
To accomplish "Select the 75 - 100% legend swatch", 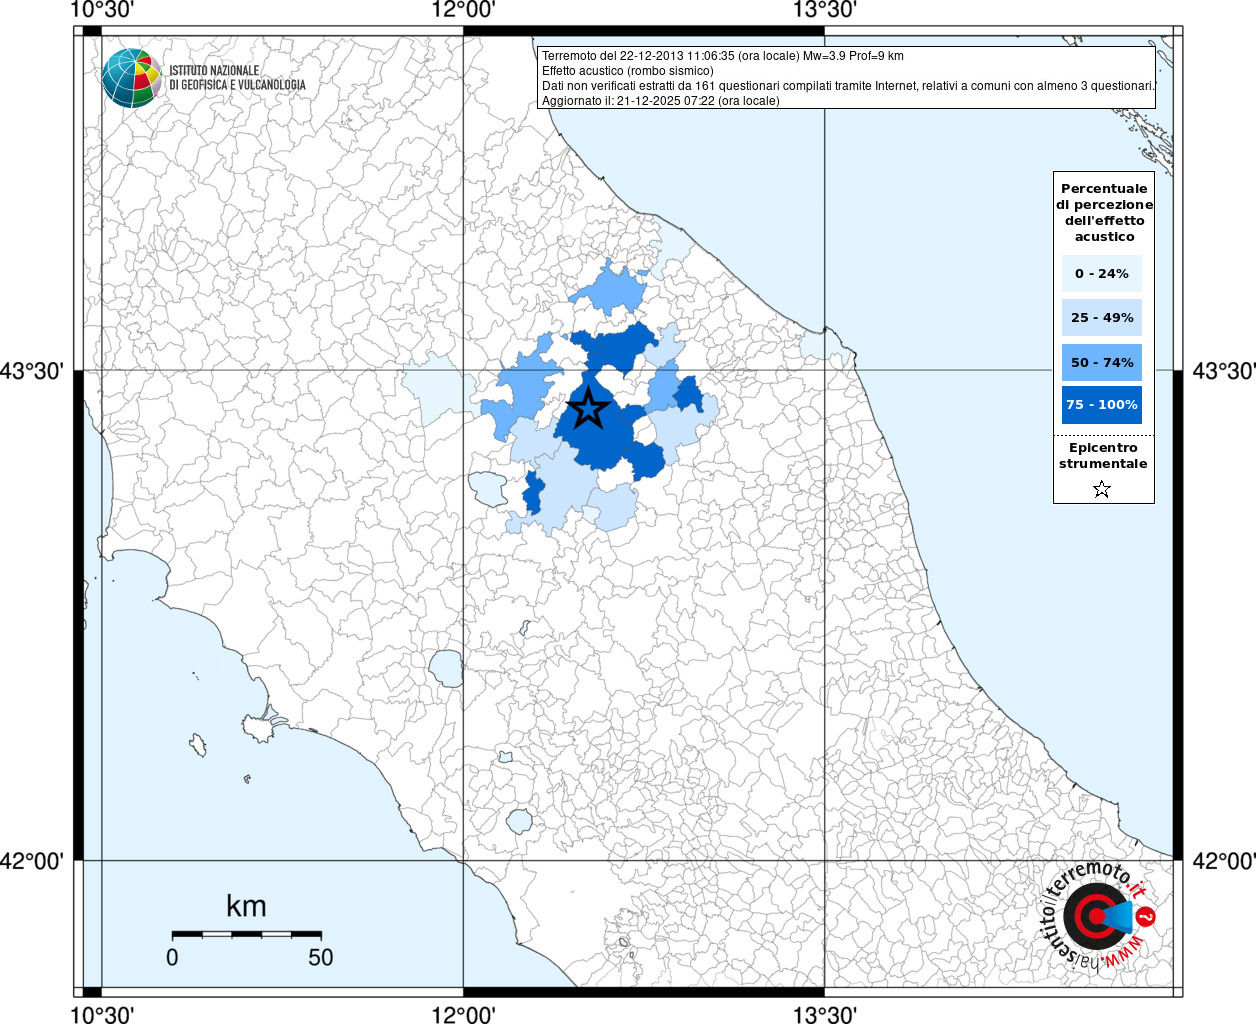I will pyautogui.click(x=1102, y=405).
